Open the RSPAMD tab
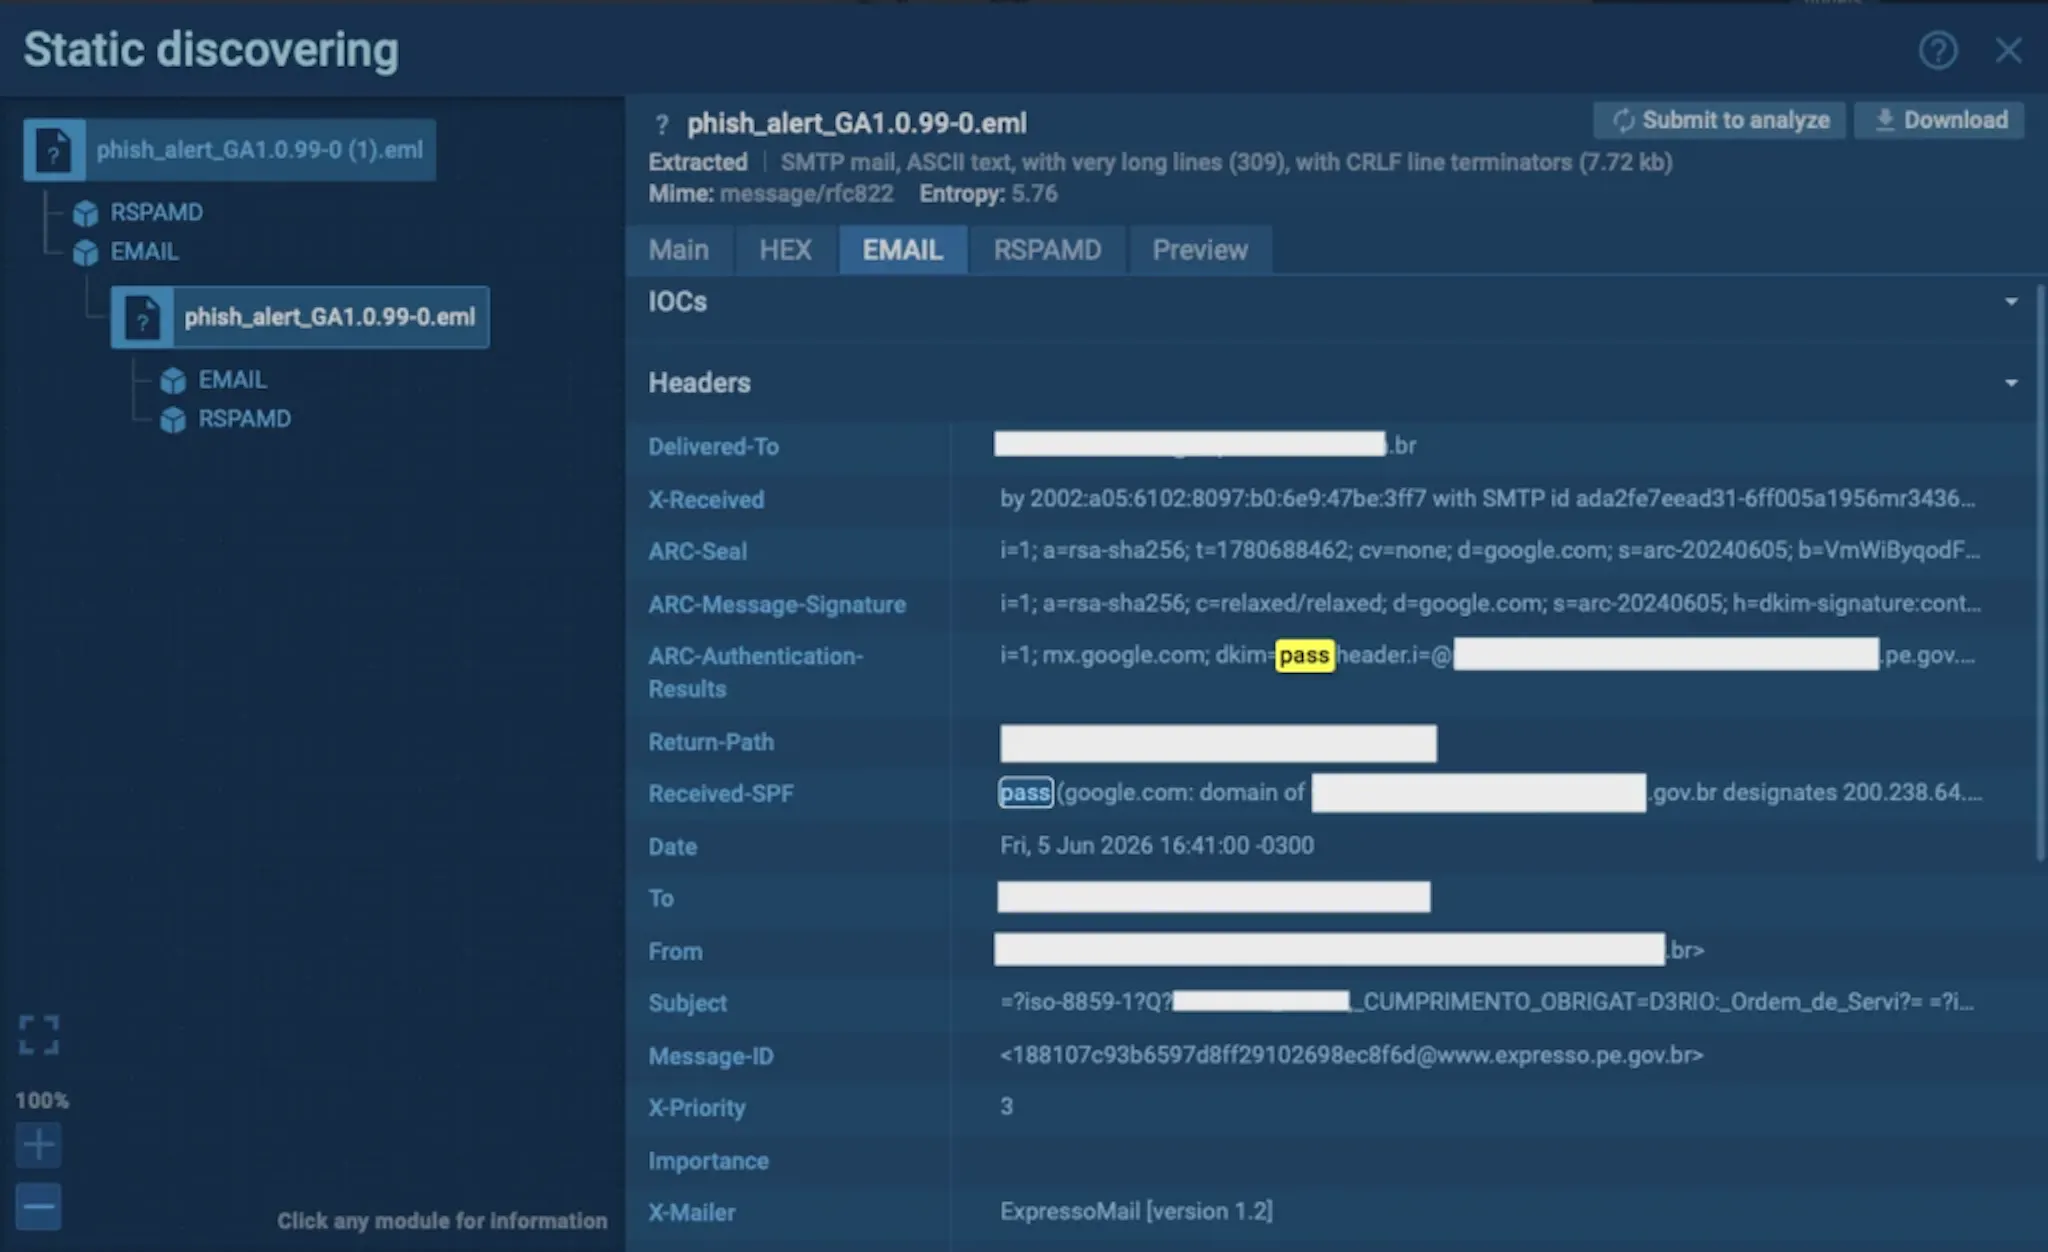This screenshot has height=1252, width=2048. point(1047,250)
